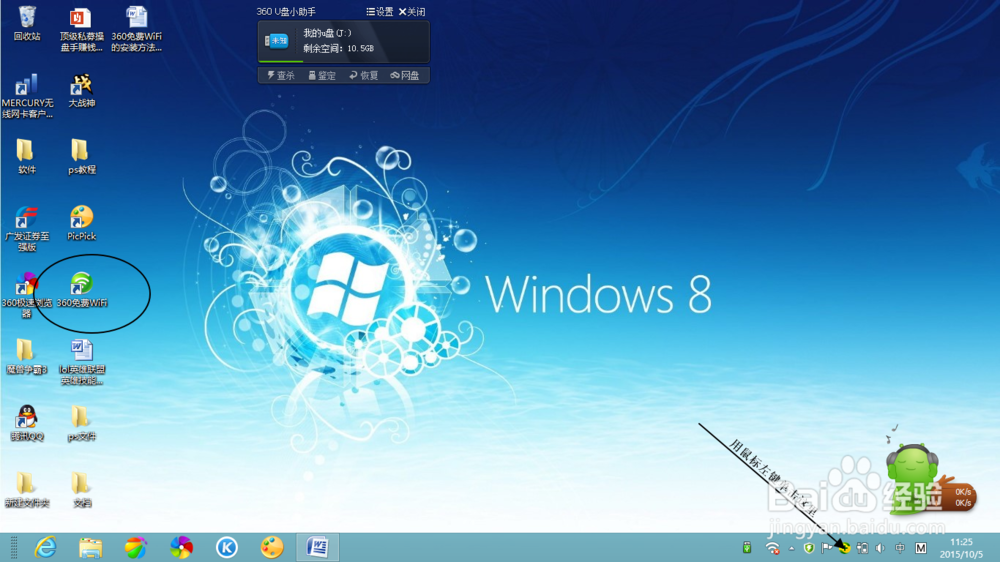Click 鉴定 button in U盘小助手
The width and height of the screenshot is (1000, 562).
coord(322,75)
